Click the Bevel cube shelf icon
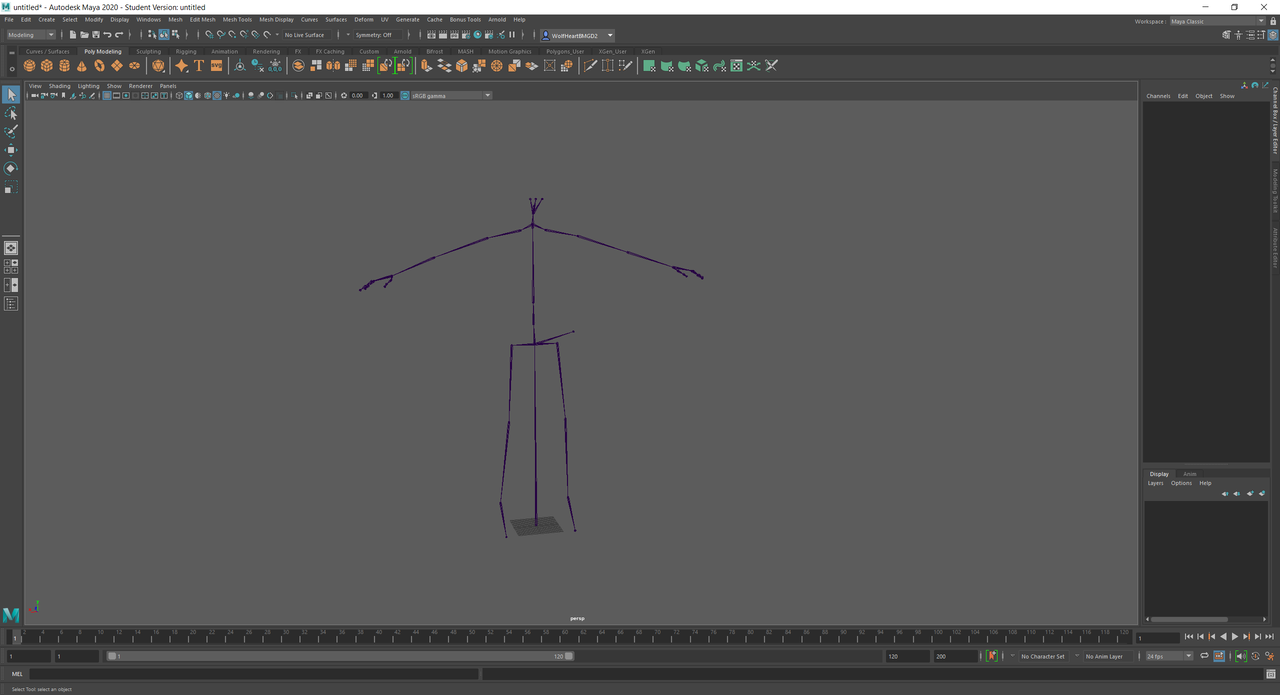 tap(461, 66)
